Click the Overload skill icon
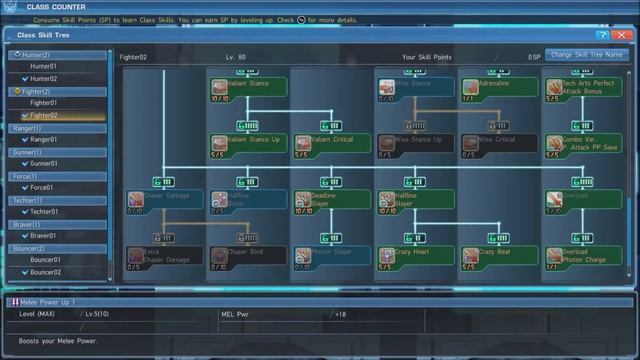The width and height of the screenshot is (640, 360). [x=554, y=200]
